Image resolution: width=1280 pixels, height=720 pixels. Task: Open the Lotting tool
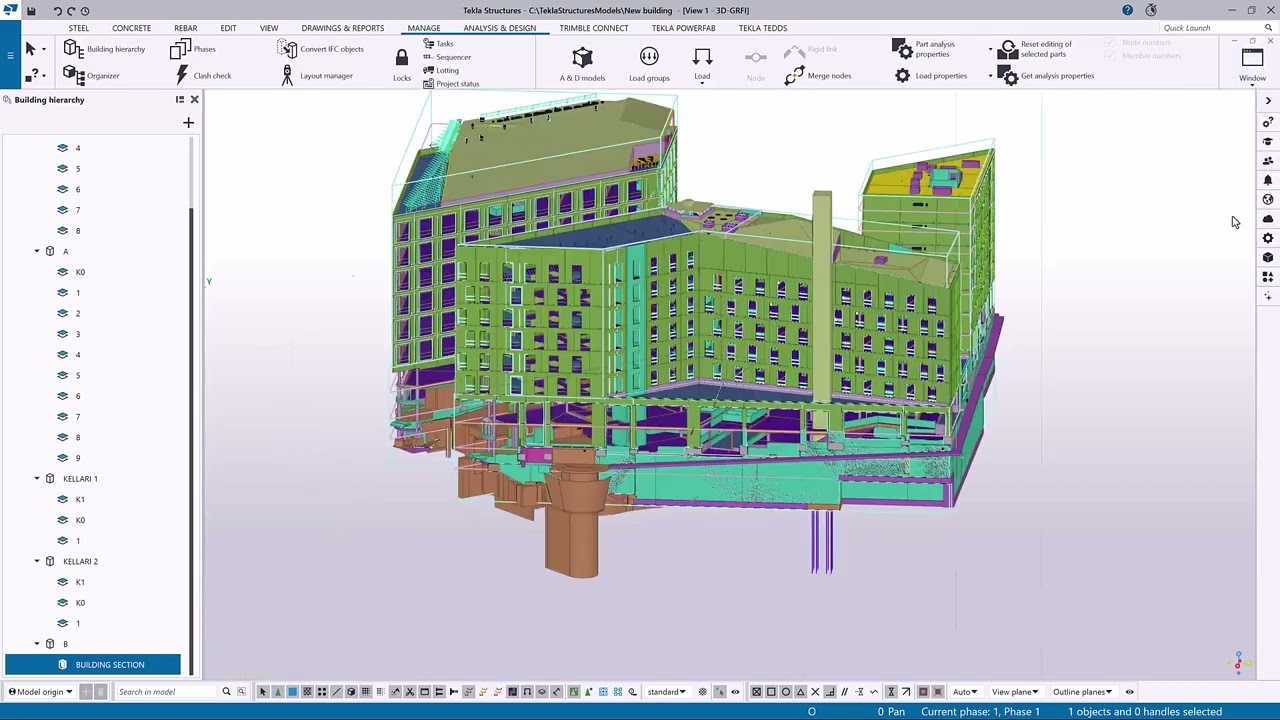(x=441, y=70)
